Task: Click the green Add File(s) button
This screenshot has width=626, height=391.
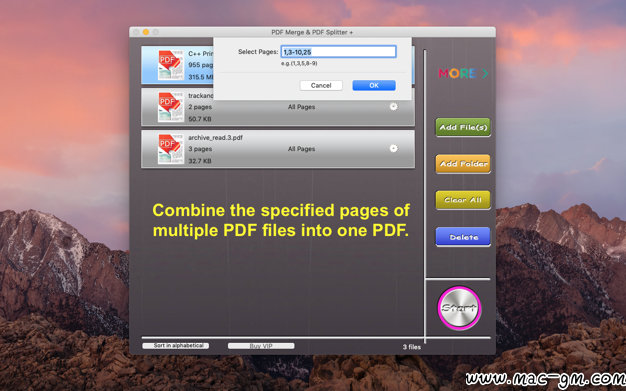Action: coord(463,127)
